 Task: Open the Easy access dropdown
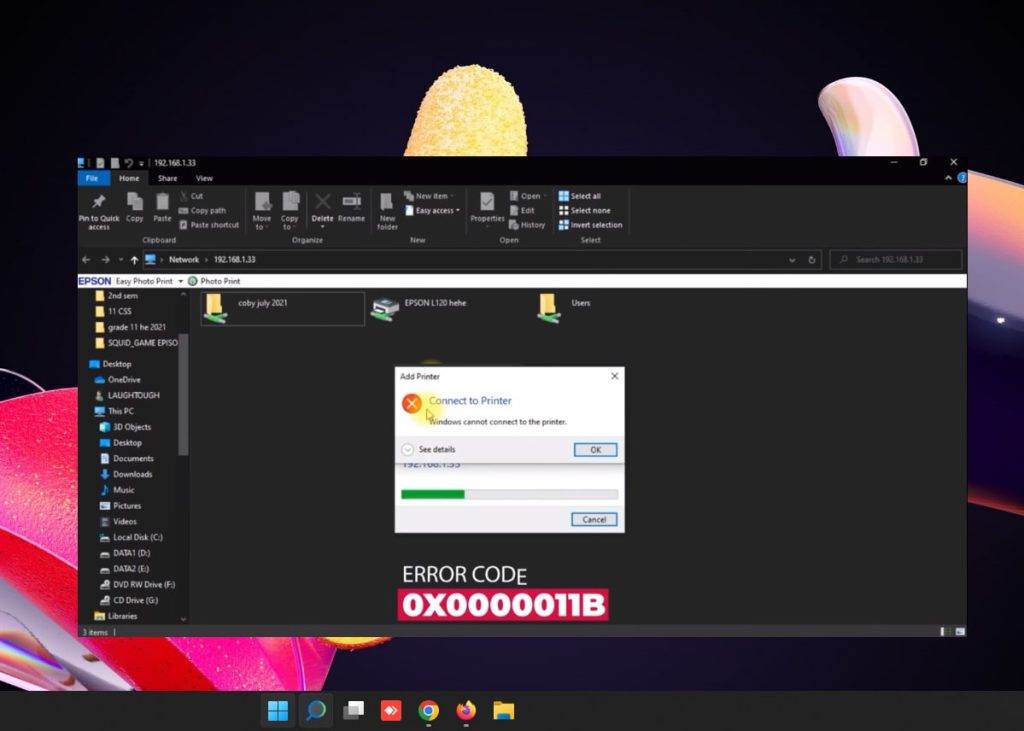click(438, 211)
